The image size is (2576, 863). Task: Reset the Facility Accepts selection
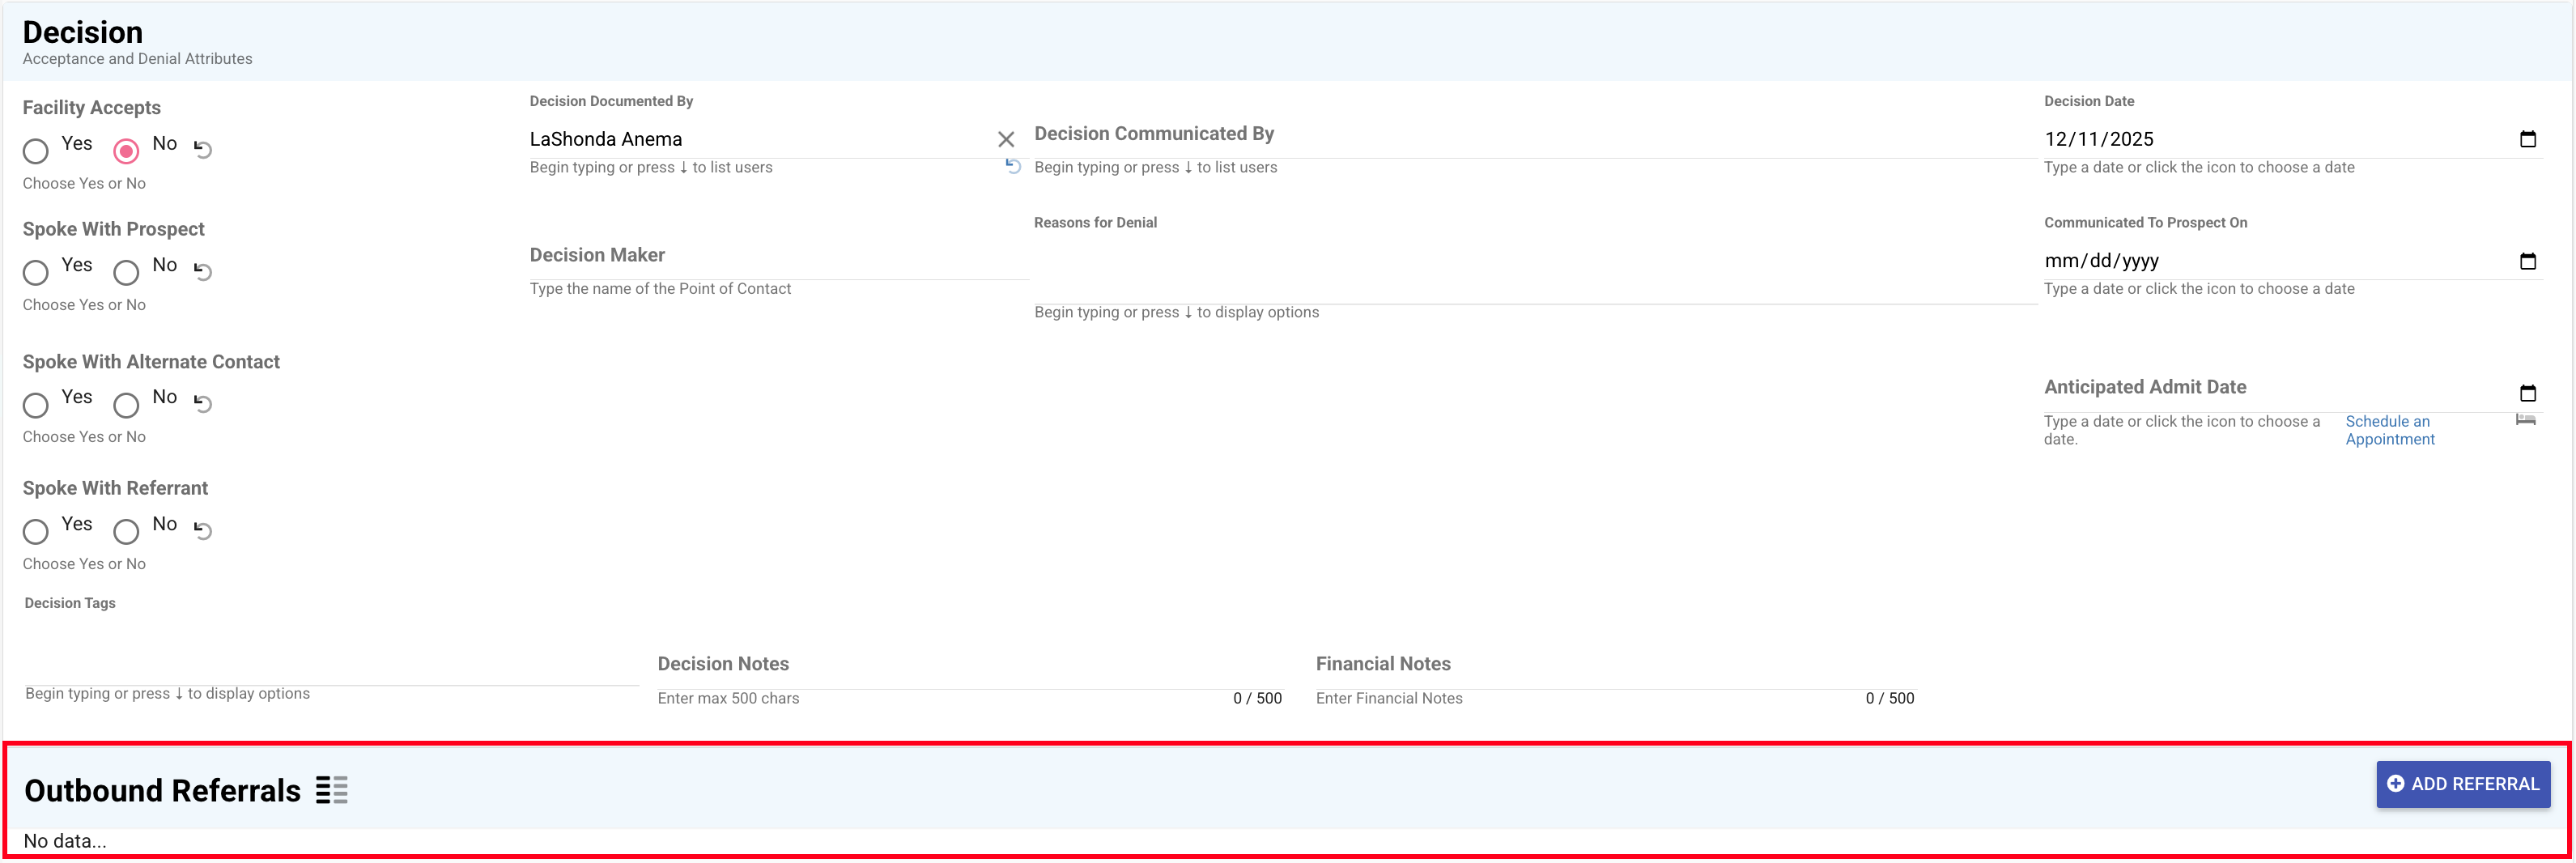(x=203, y=150)
